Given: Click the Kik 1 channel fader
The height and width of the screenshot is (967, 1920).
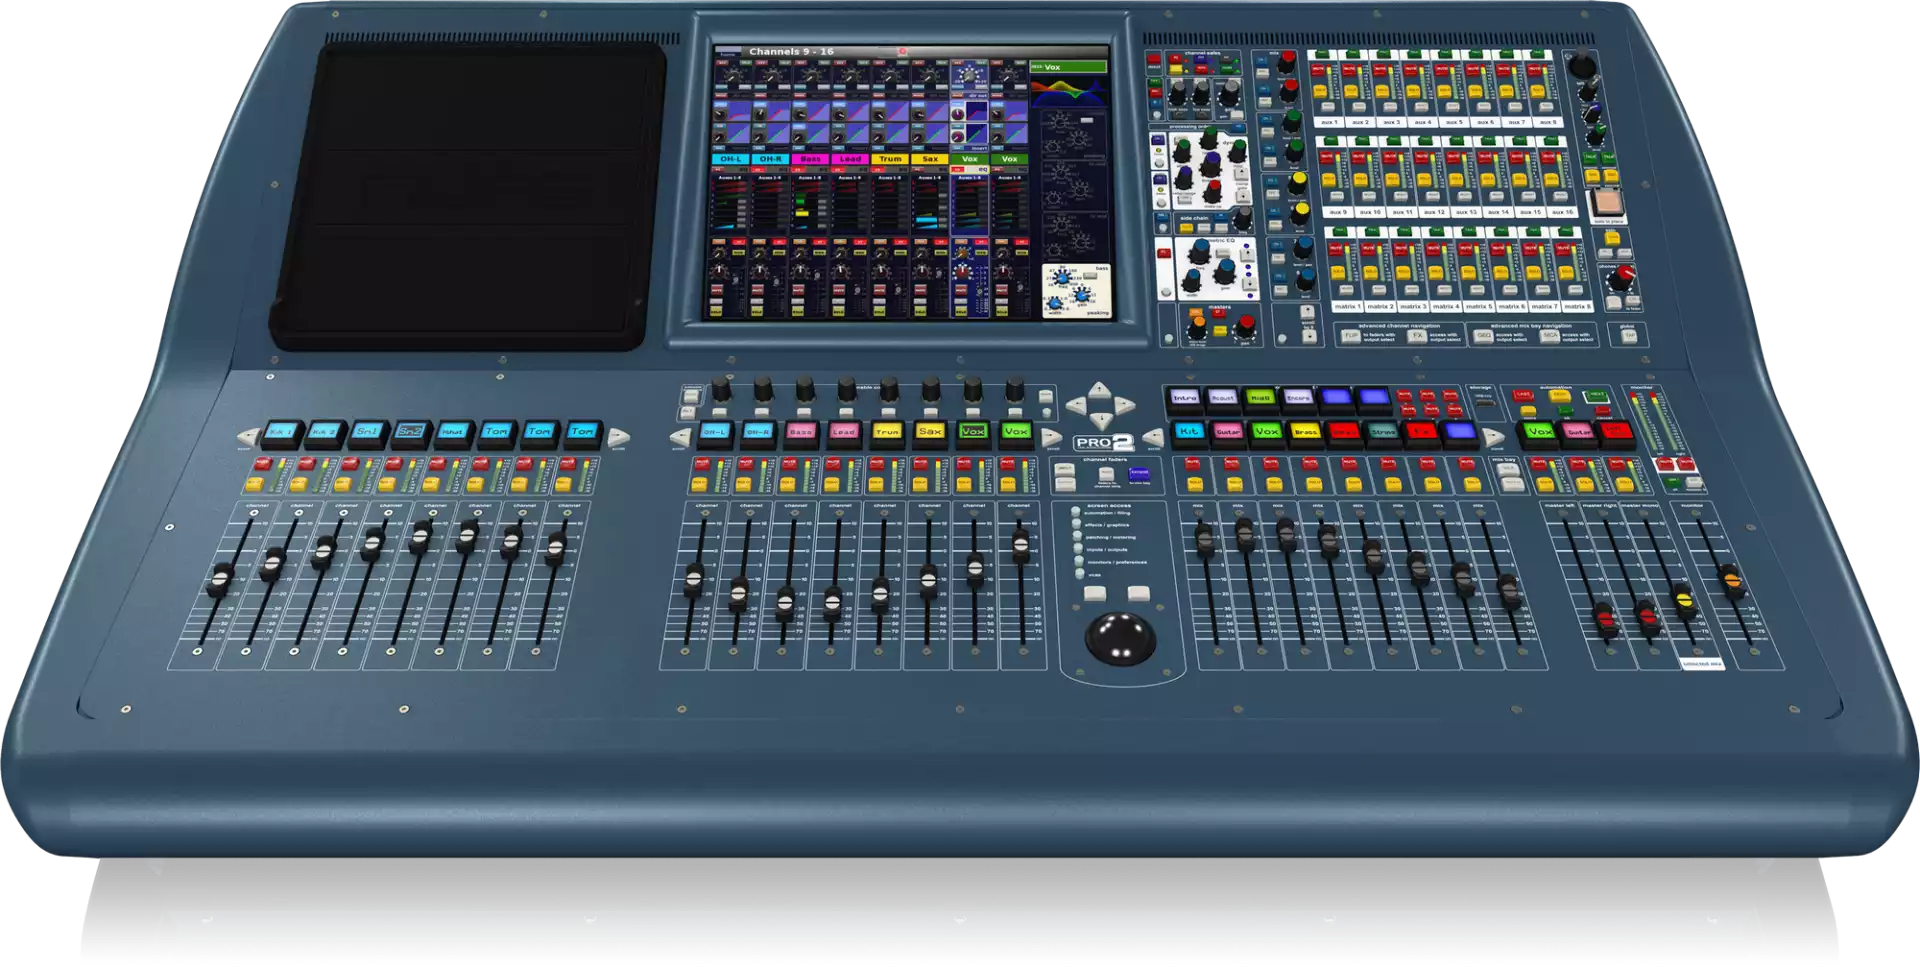Looking at the screenshot, I should 221,579.
